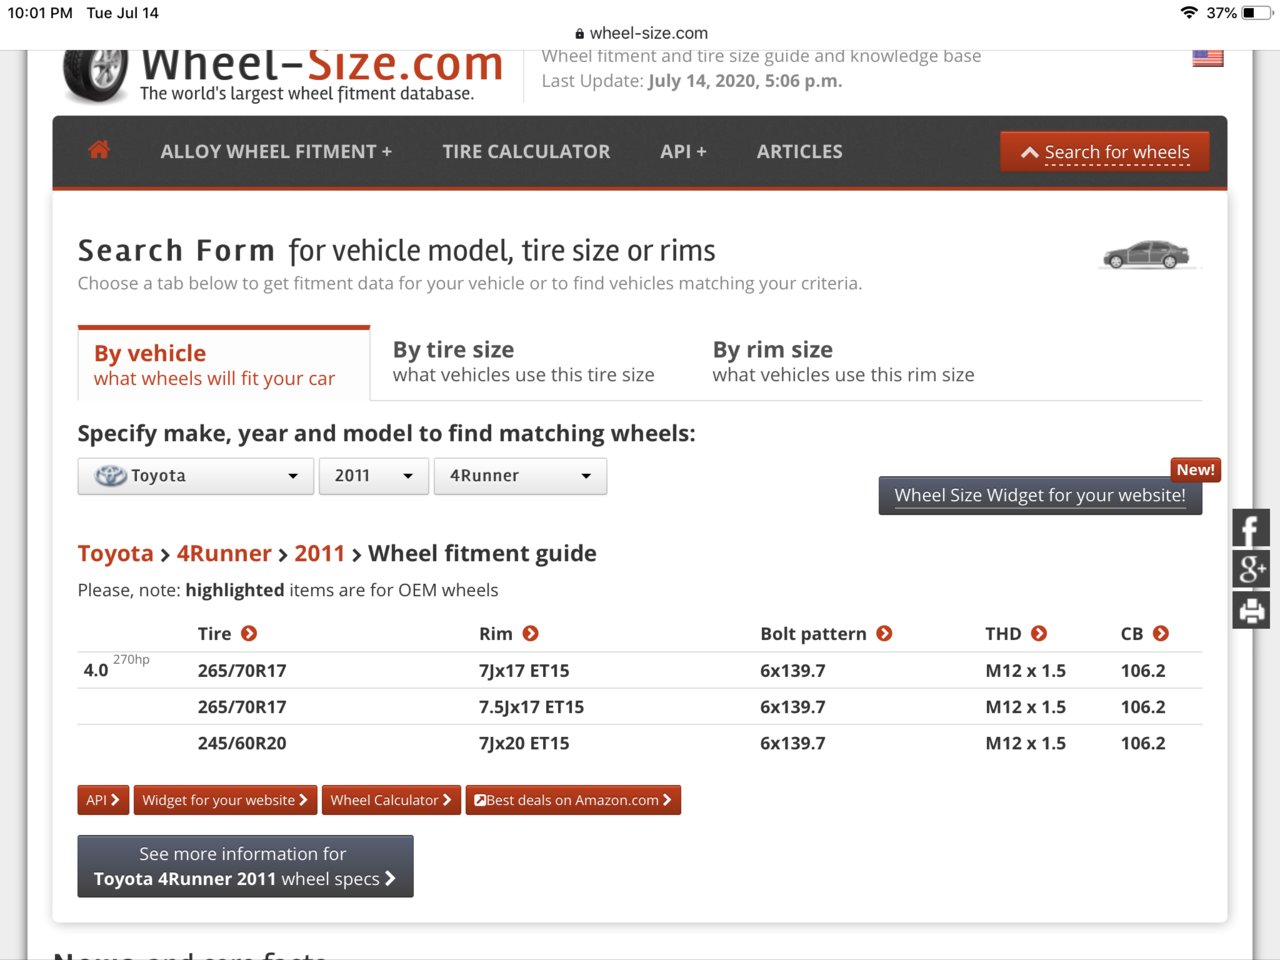This screenshot has height=960, width=1280.
Task: Collapse the Search for wheels panel
Action: point(1105,152)
